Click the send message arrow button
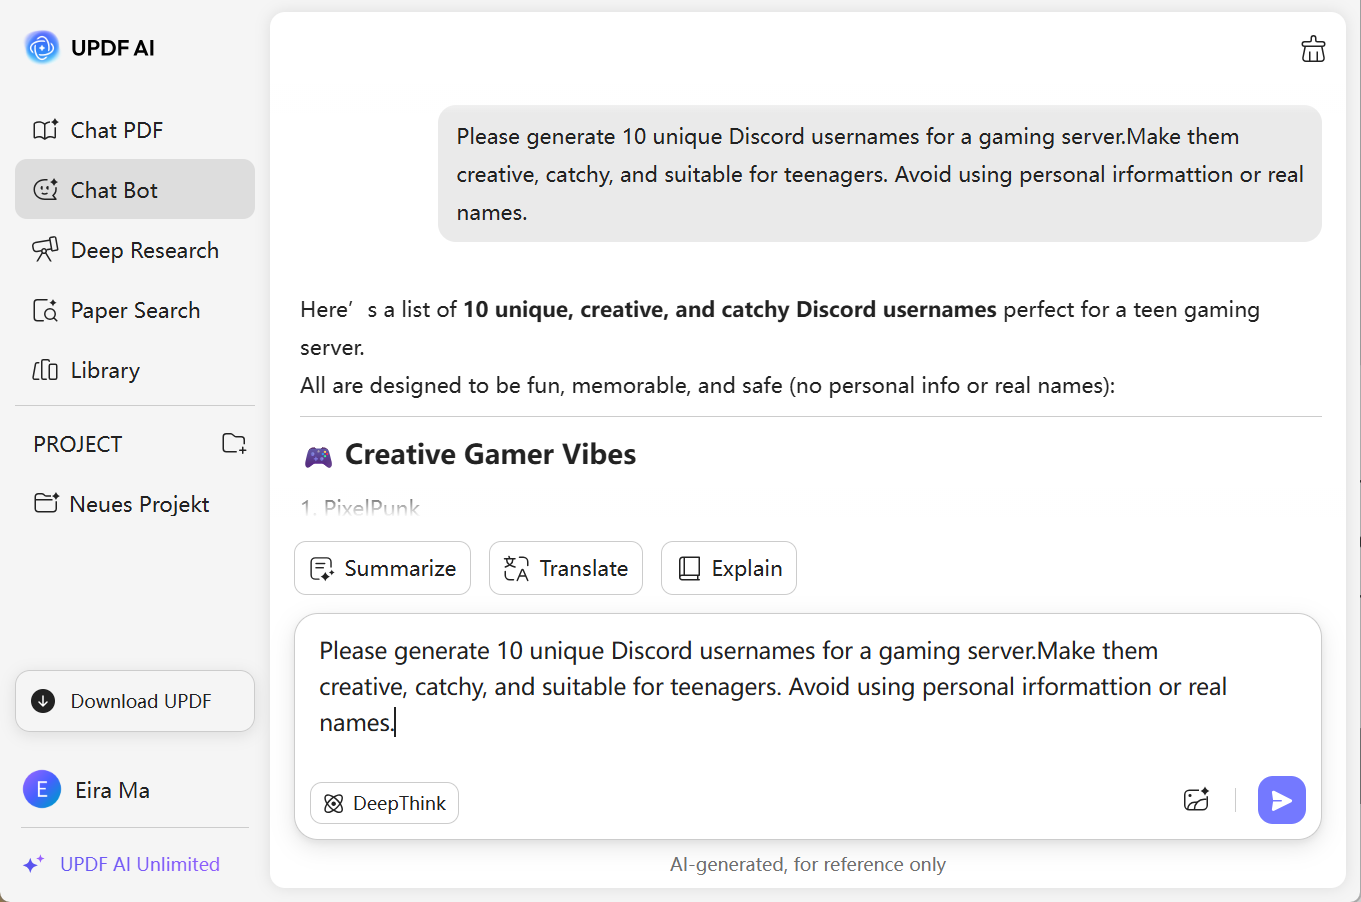 click(1281, 800)
